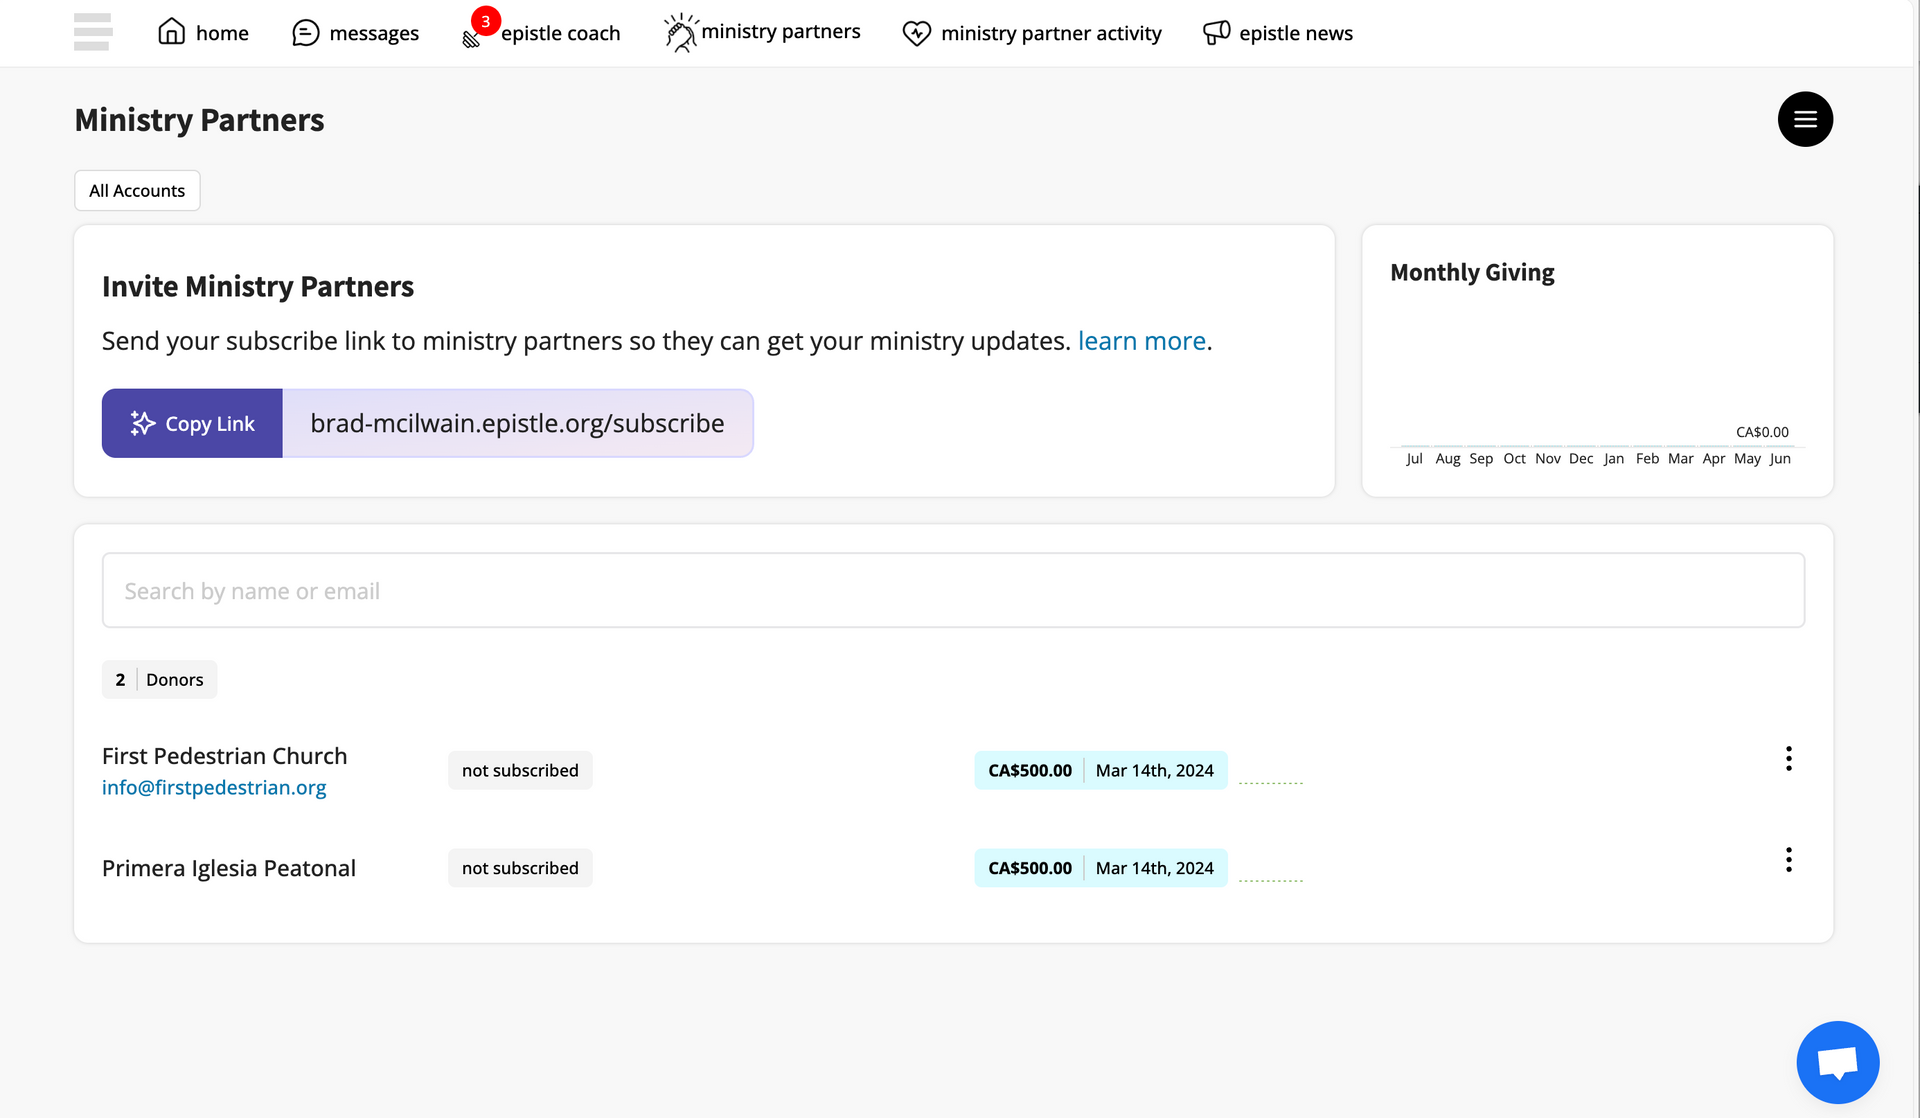Open options for First Pedestrian Church

coord(1789,758)
